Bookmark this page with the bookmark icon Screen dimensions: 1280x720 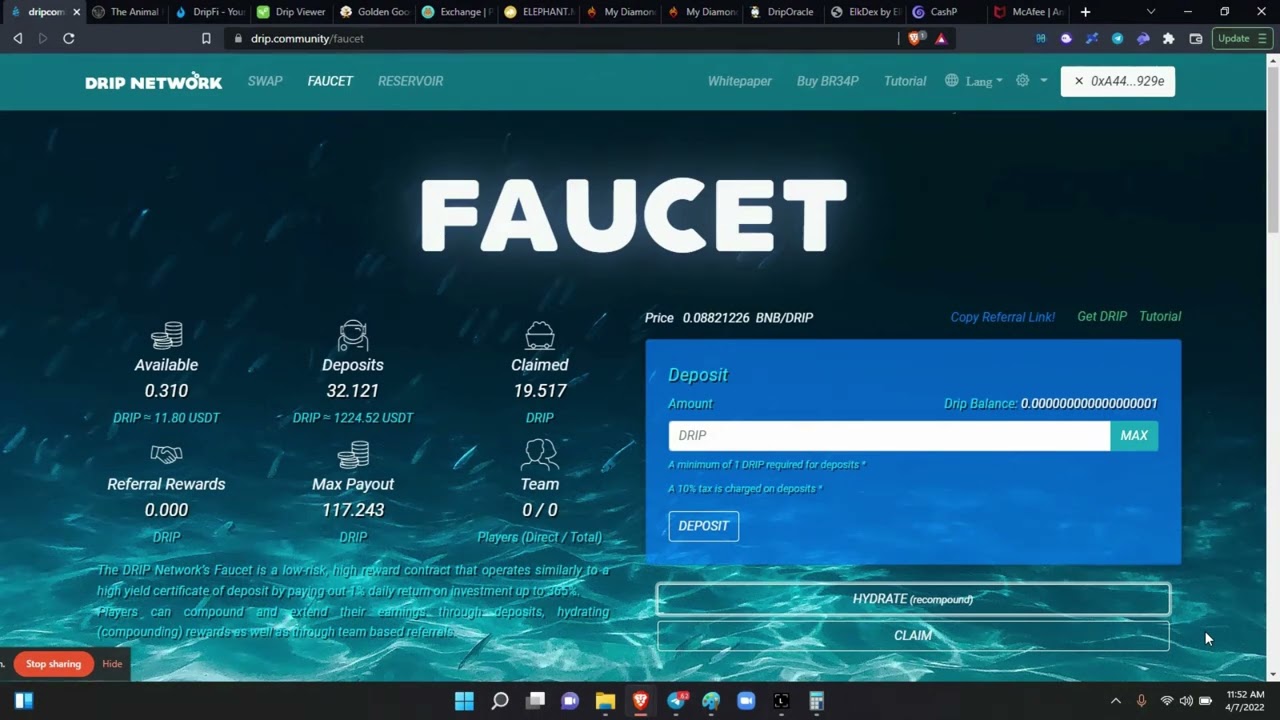206,38
